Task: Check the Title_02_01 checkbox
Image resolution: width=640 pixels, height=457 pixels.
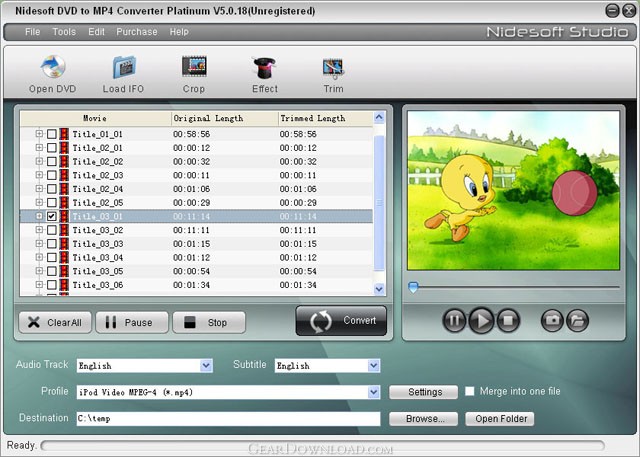Action: click(x=51, y=148)
